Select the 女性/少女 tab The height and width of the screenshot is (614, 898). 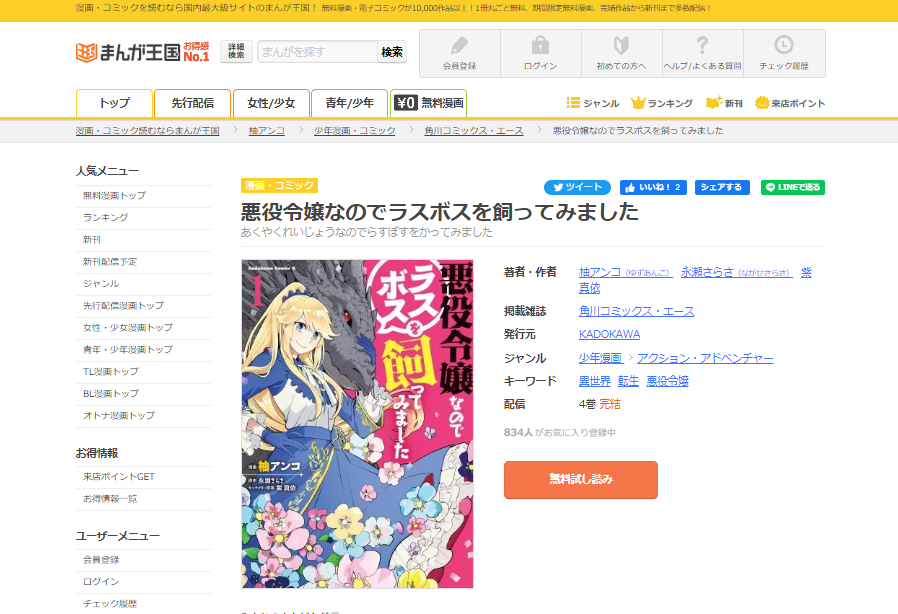click(x=271, y=103)
